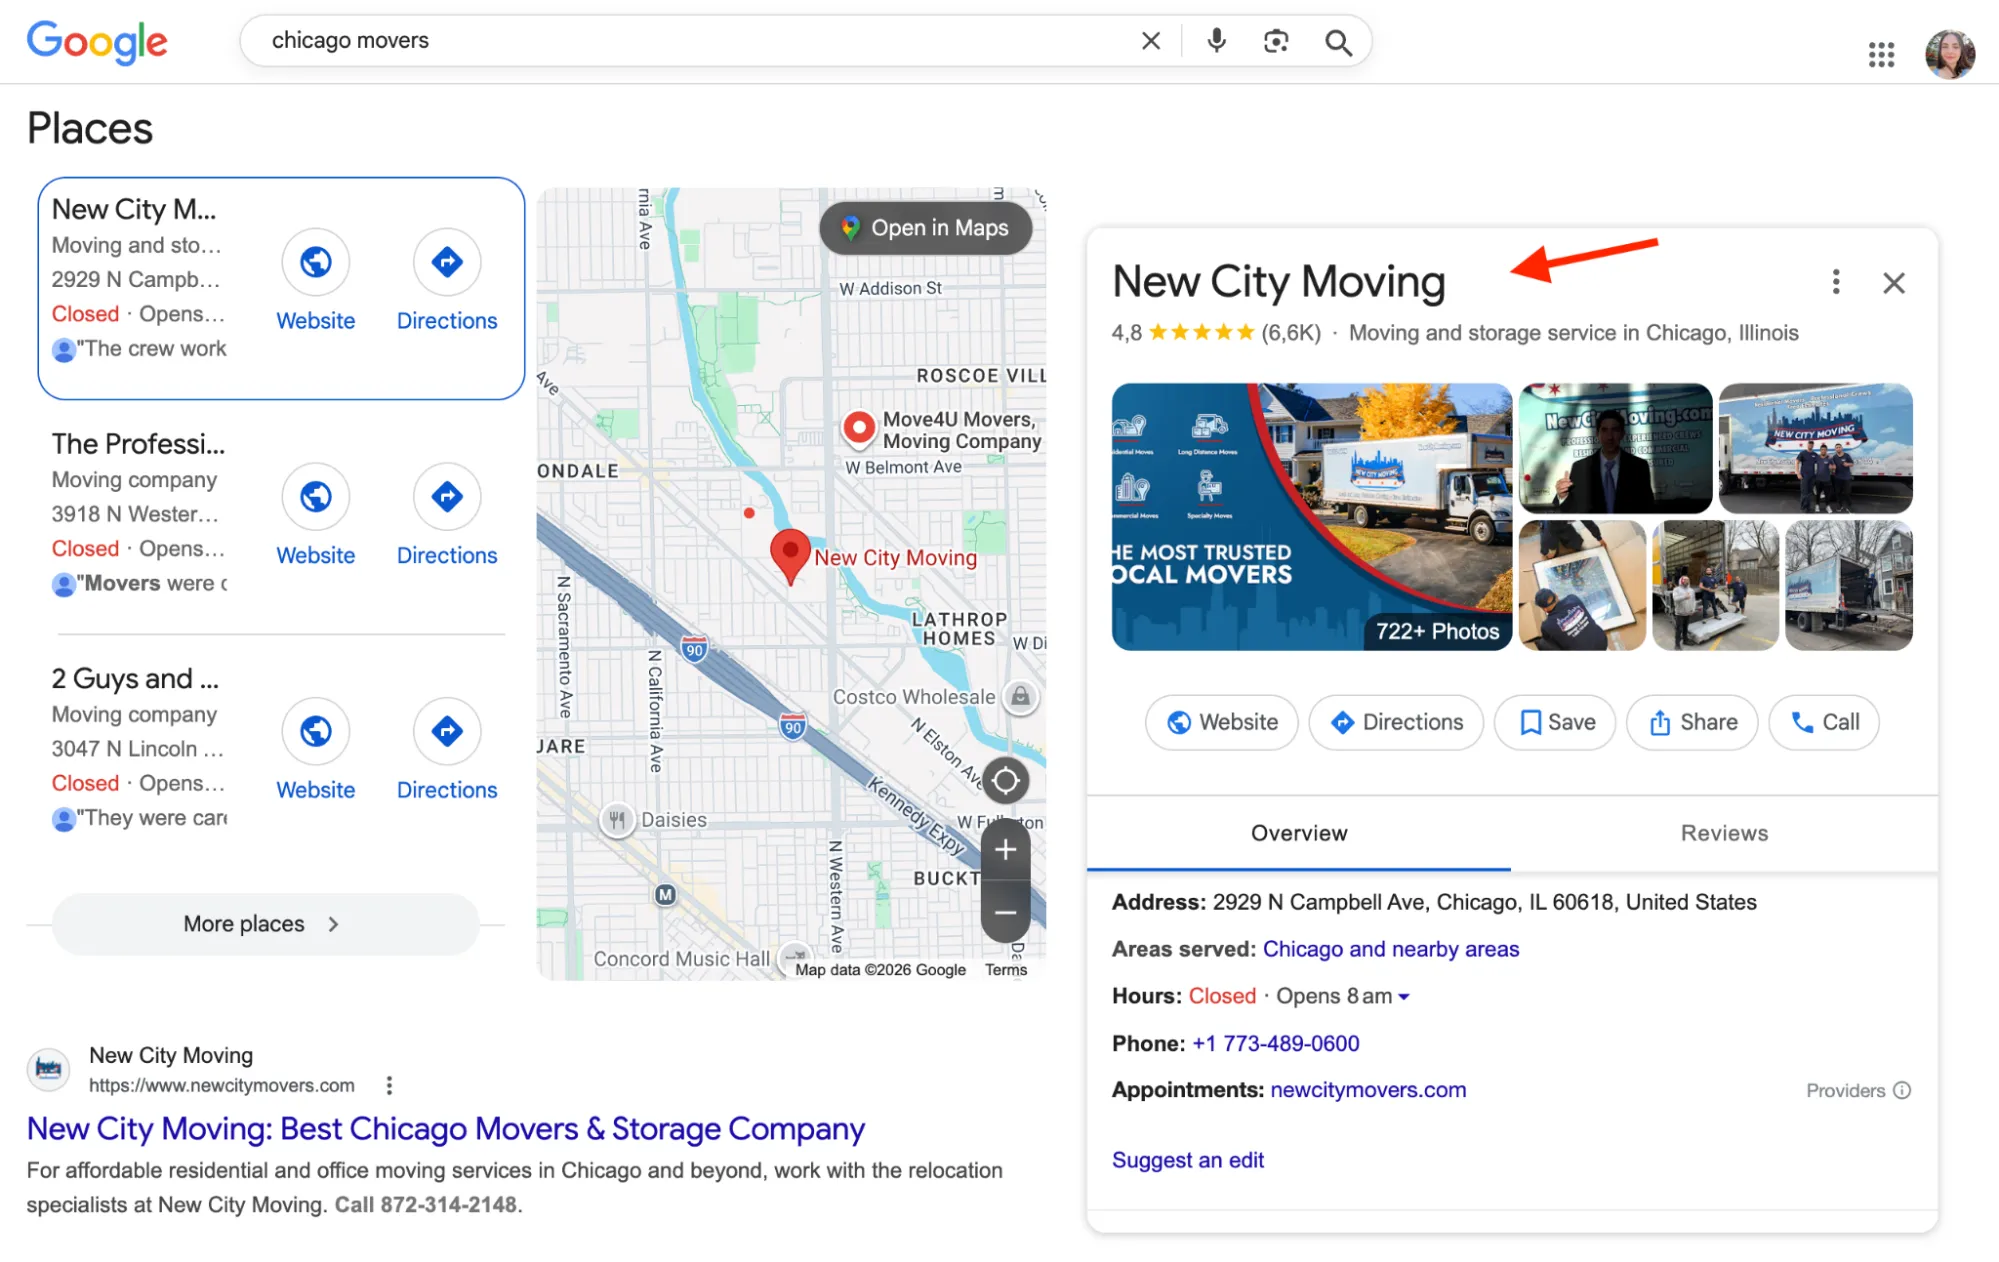Screen dimensions: 1999x1262
Task: Call New City Moving
Action: pos(1824,722)
